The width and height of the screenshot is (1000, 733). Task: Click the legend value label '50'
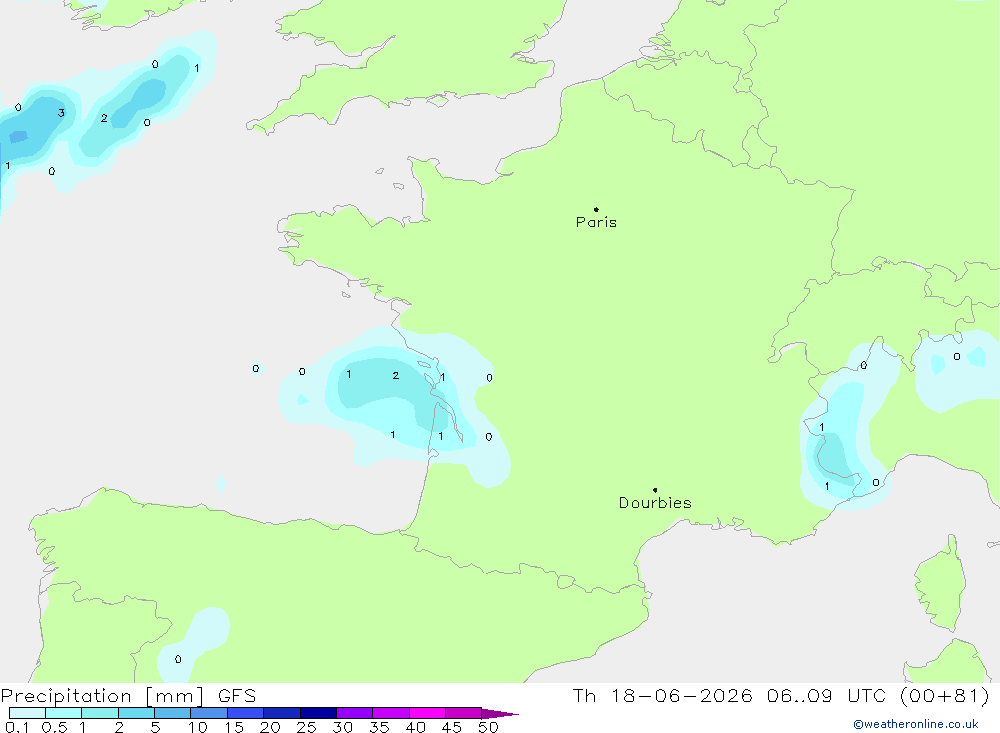click(488, 727)
